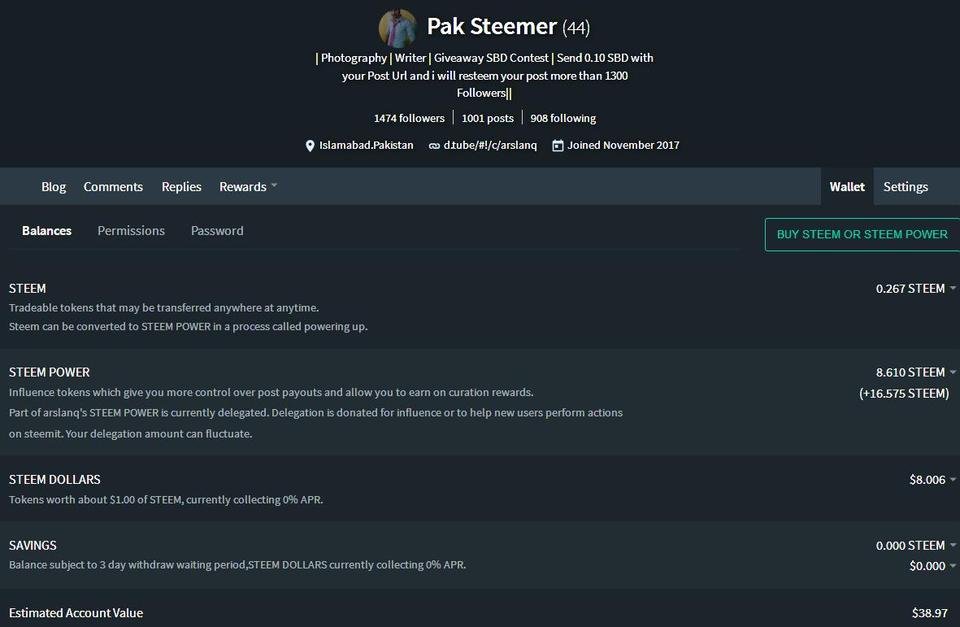Open the 8.610 STEEM power dropdown
This screenshot has width=960, height=627.
tap(916, 372)
